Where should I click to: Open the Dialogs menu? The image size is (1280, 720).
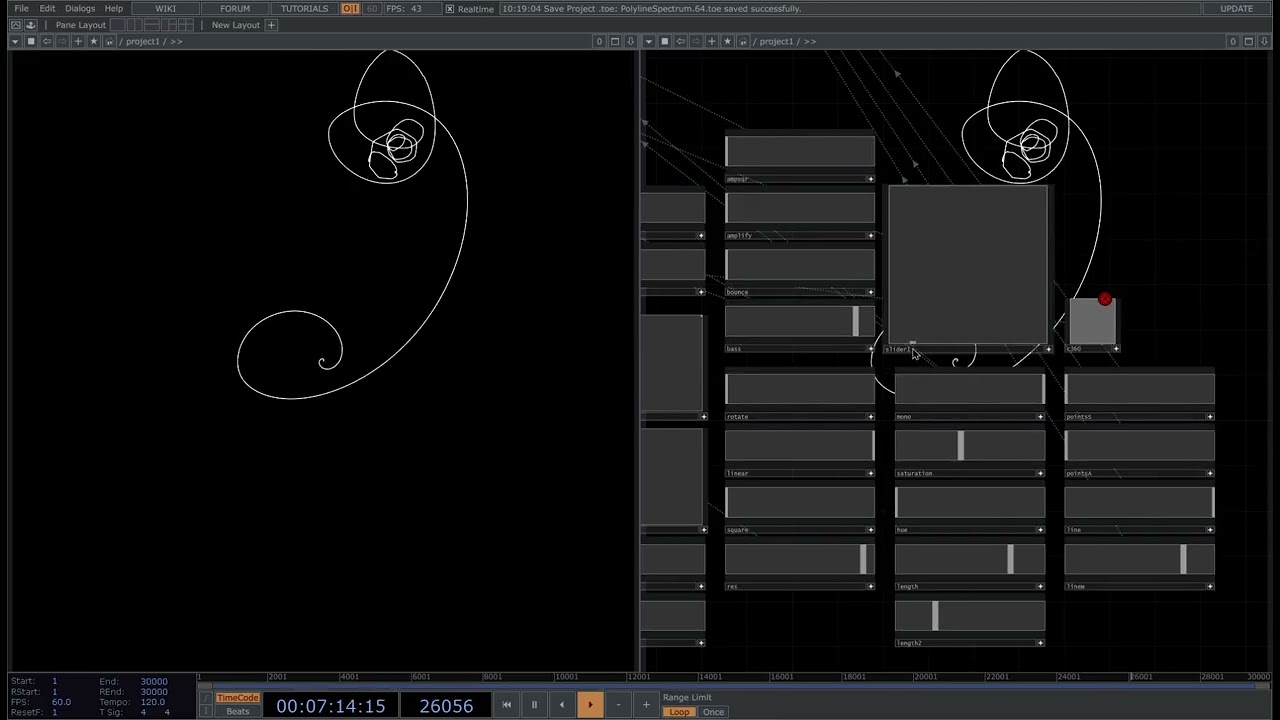pos(80,8)
